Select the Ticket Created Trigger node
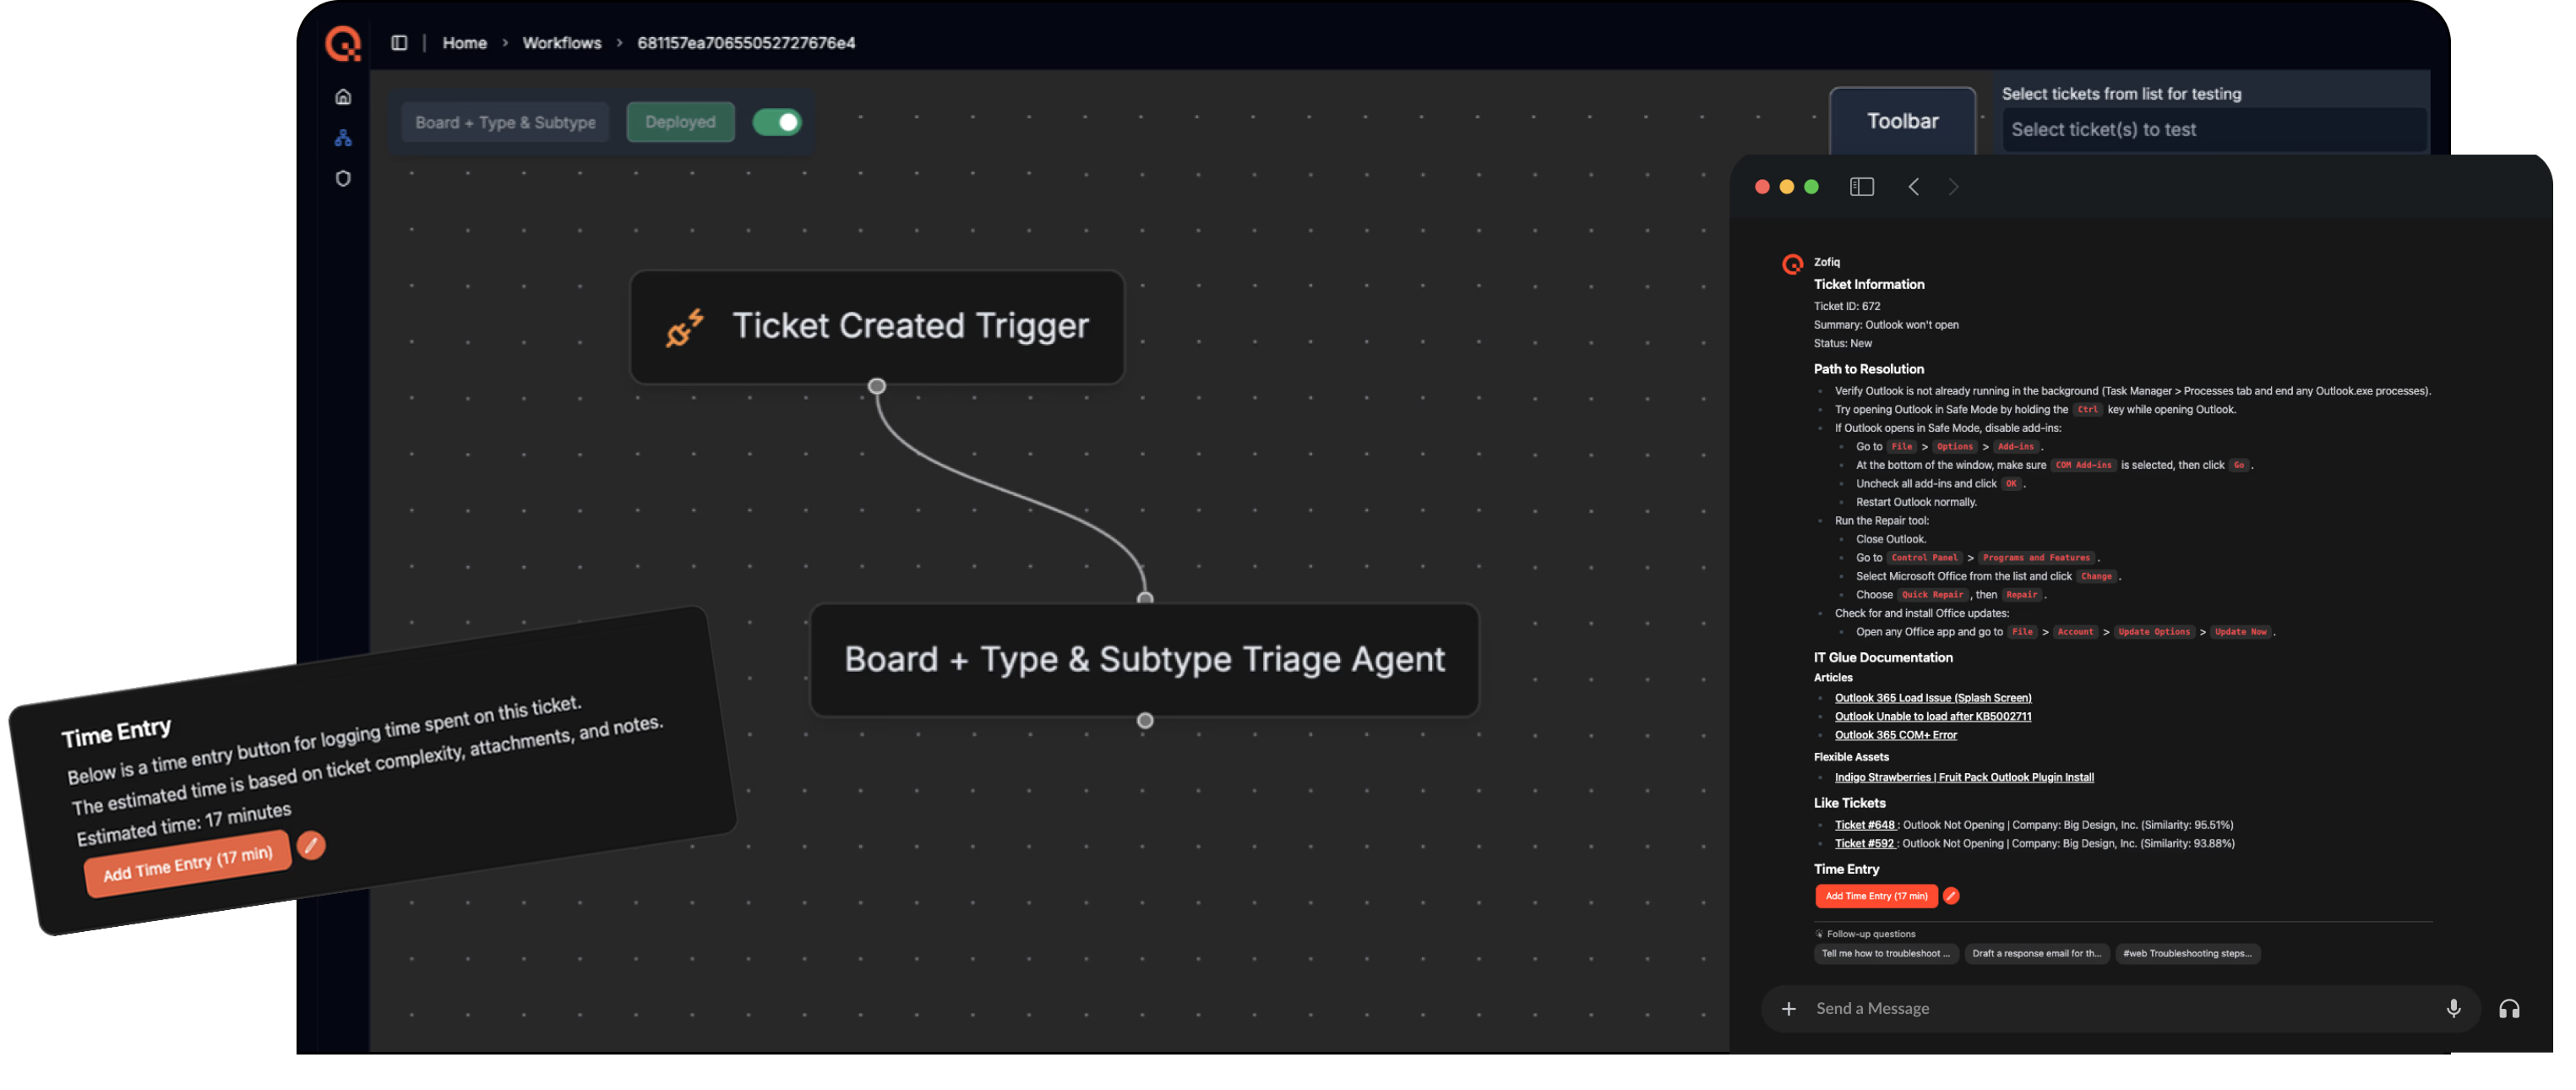The width and height of the screenshot is (2576, 1090). point(877,326)
